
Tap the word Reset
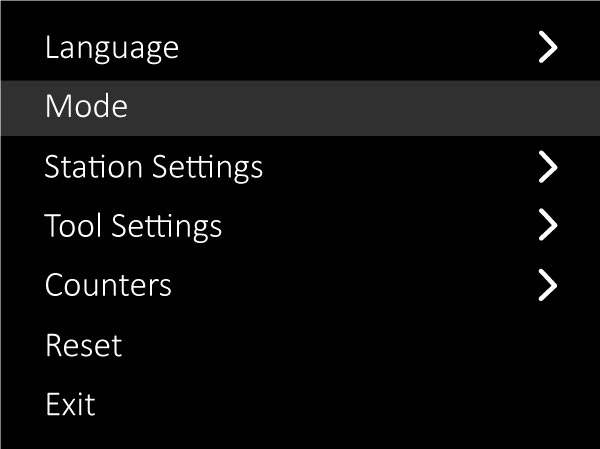click(x=83, y=345)
